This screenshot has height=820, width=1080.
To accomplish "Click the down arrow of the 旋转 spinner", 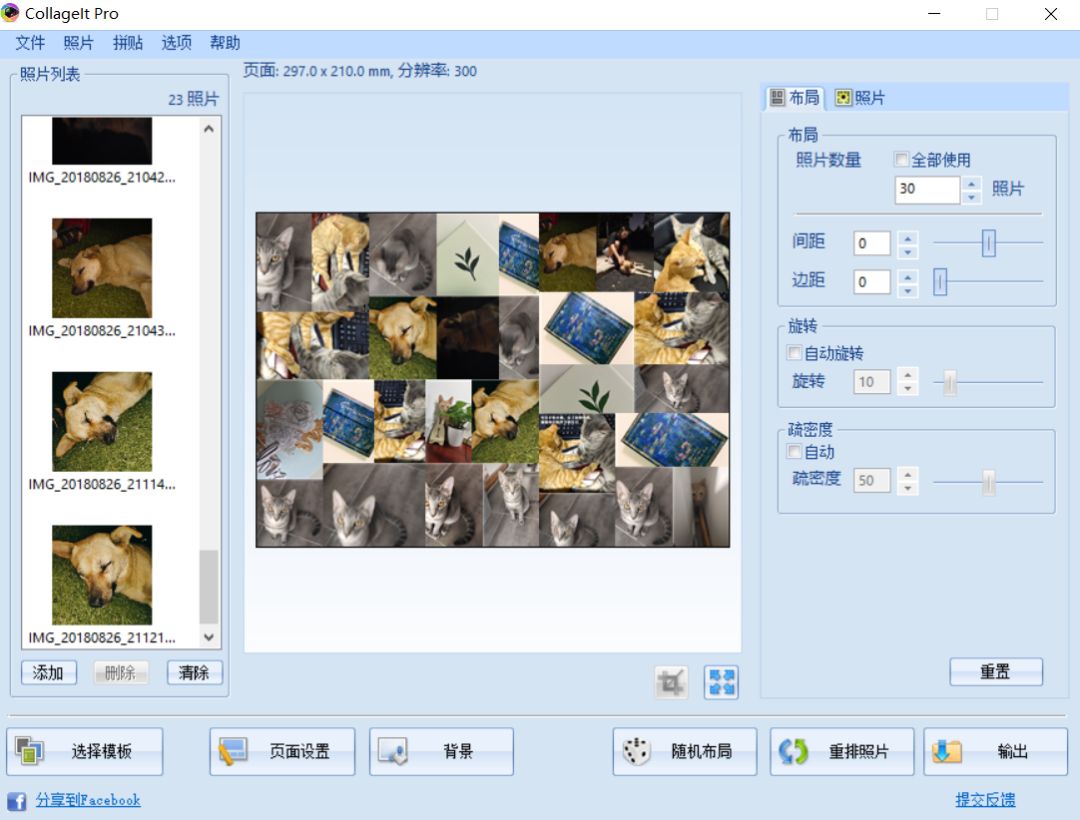I will pos(907,387).
